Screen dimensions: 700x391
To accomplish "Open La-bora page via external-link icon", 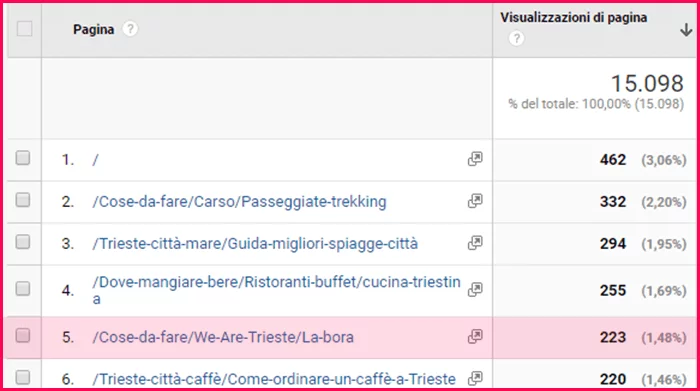I will pos(475,337).
